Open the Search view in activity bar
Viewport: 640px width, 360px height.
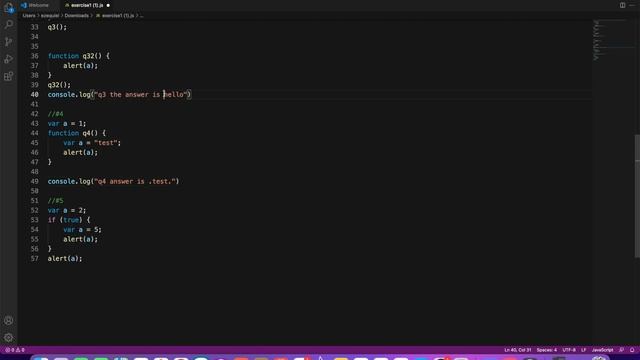pos(9,25)
